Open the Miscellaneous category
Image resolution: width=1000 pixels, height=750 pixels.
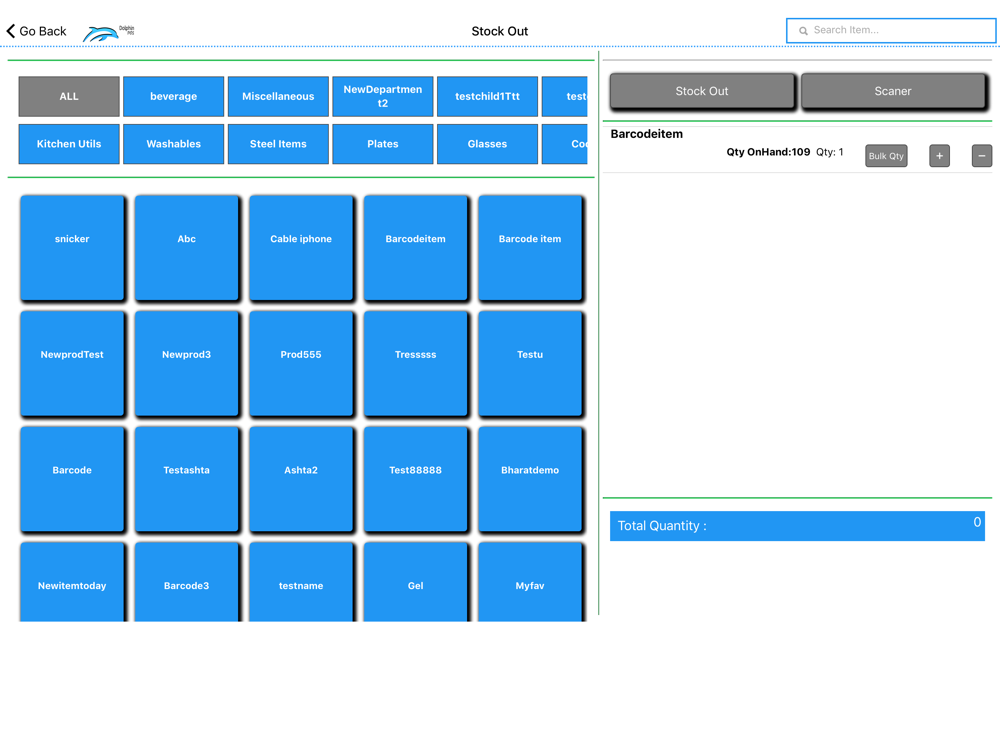point(278,96)
